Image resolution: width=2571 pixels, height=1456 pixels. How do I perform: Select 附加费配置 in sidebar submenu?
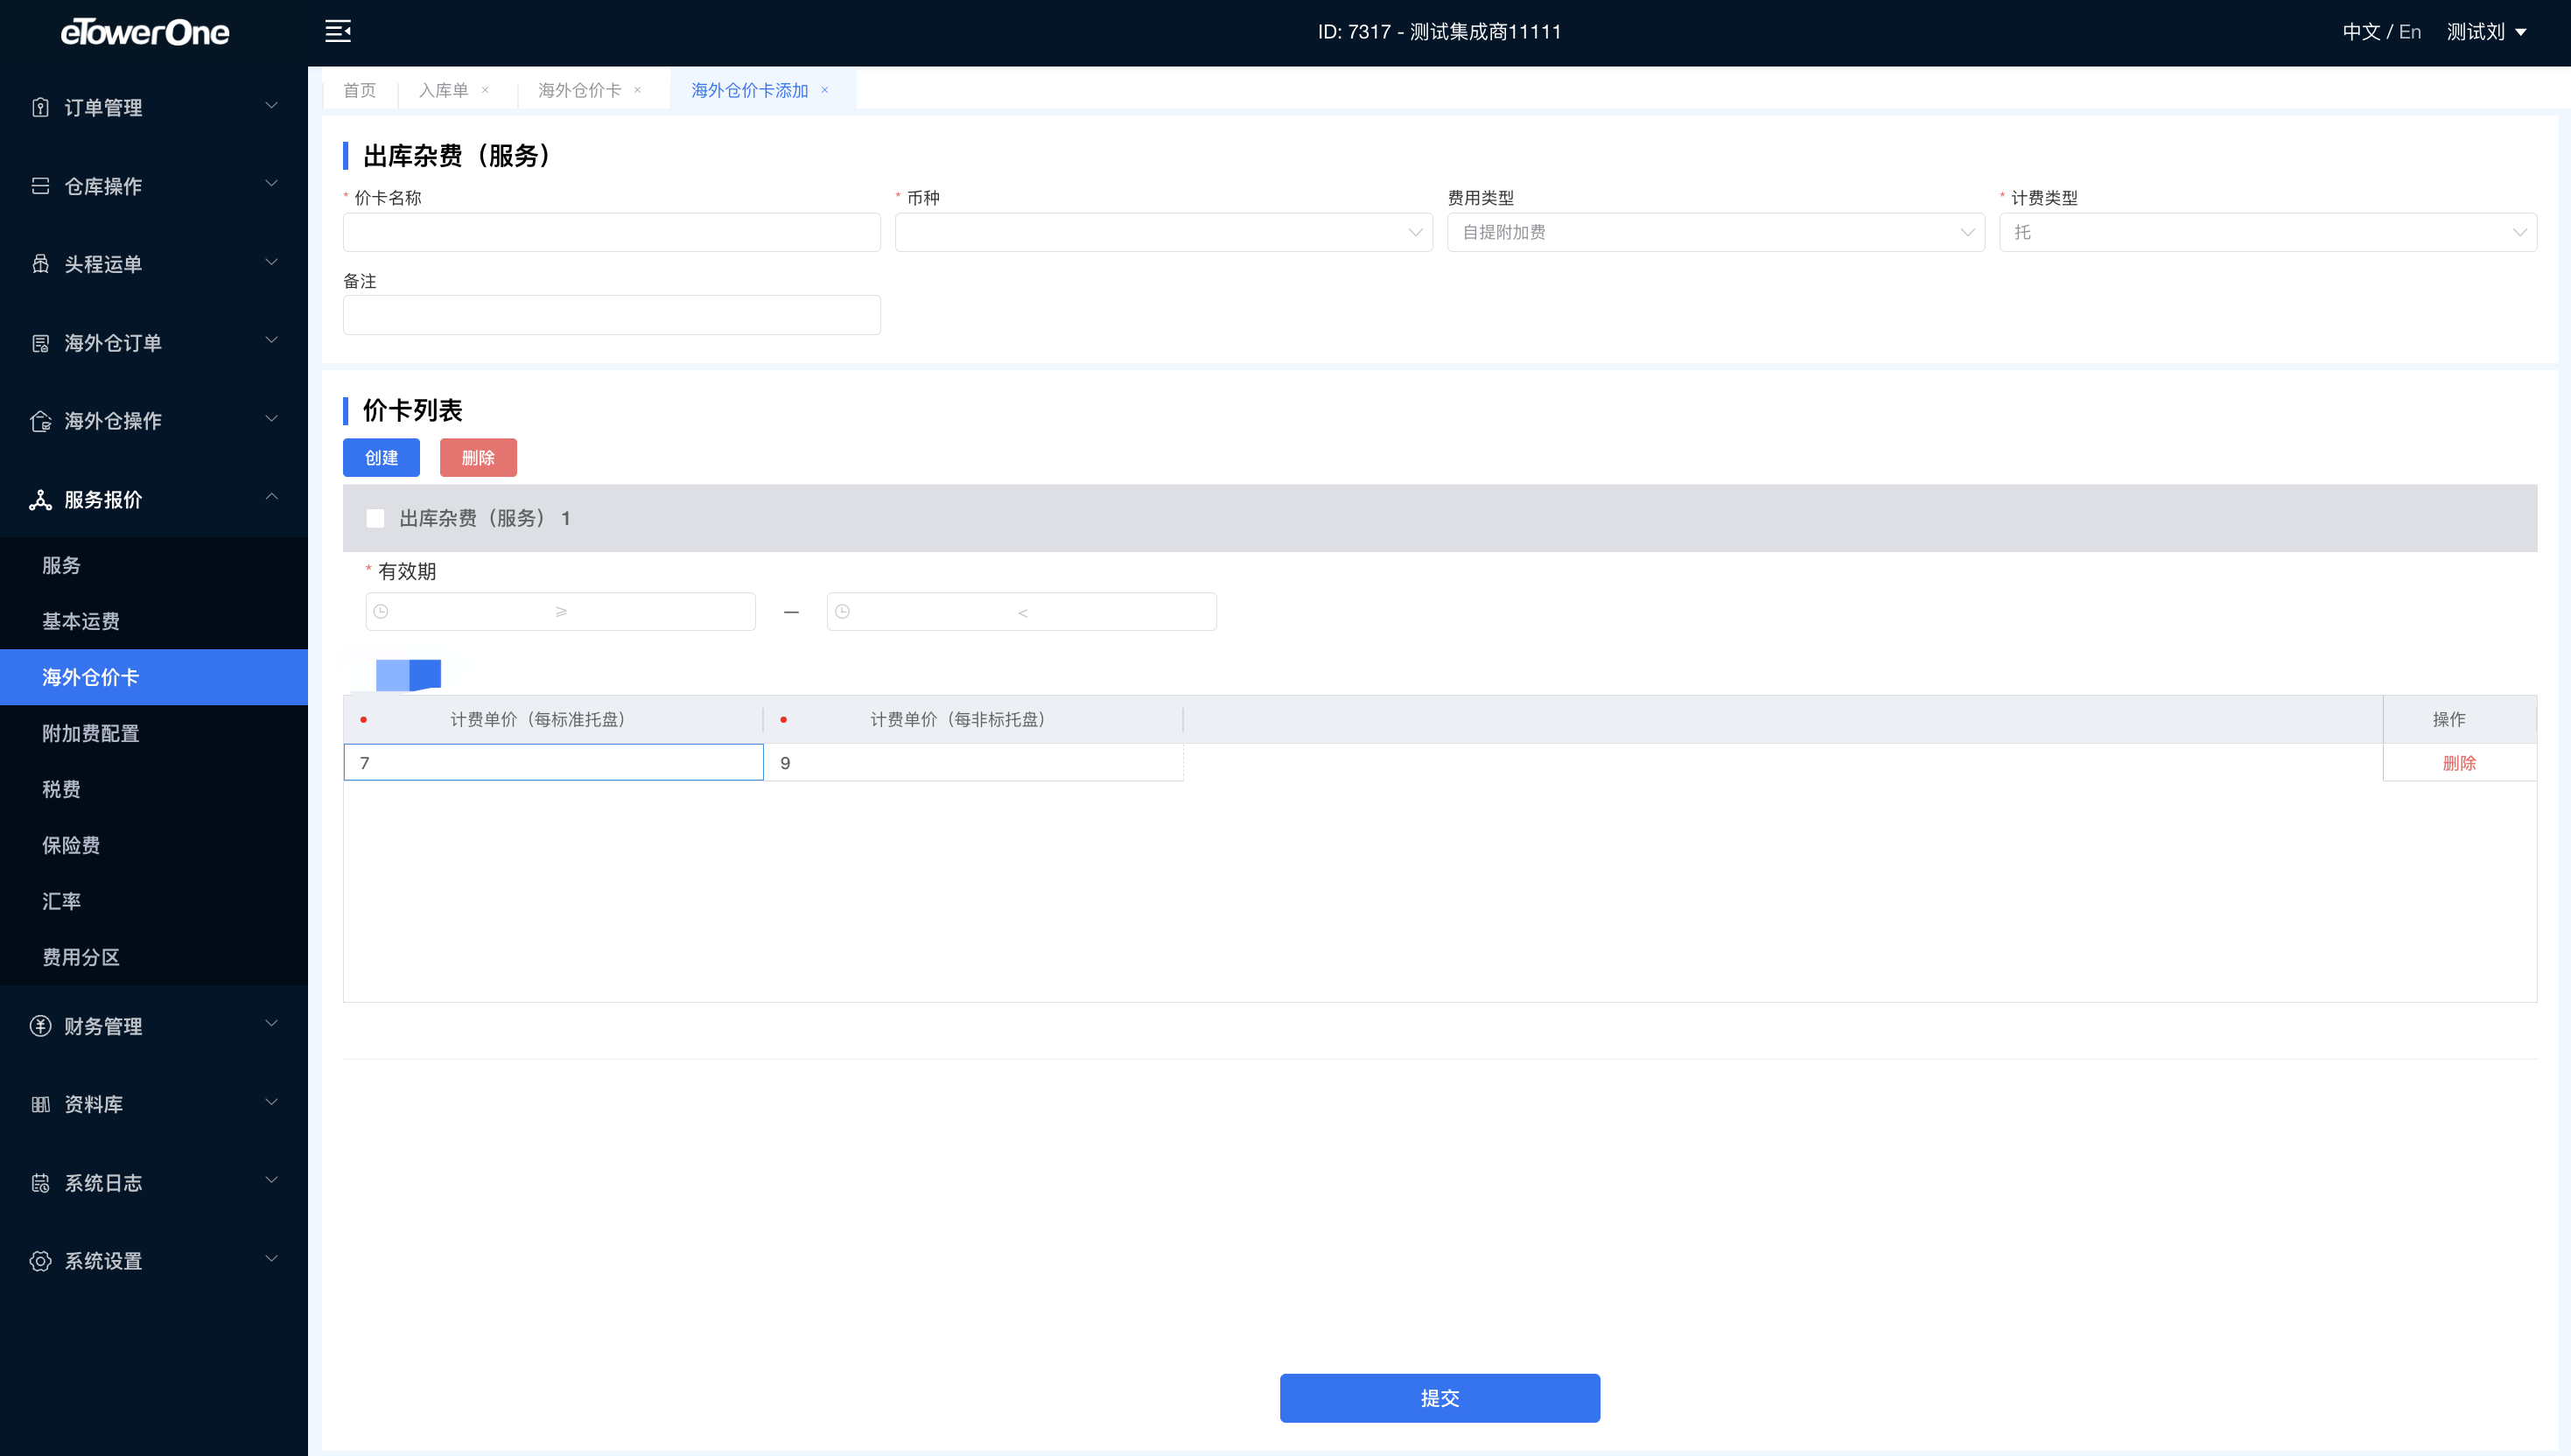[x=91, y=733]
